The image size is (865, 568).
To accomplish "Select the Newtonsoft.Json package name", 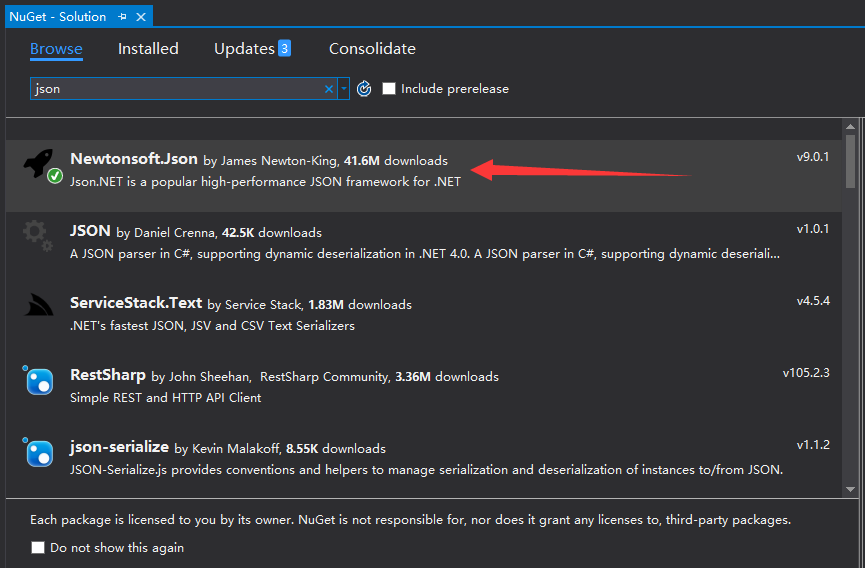I will (x=134, y=159).
